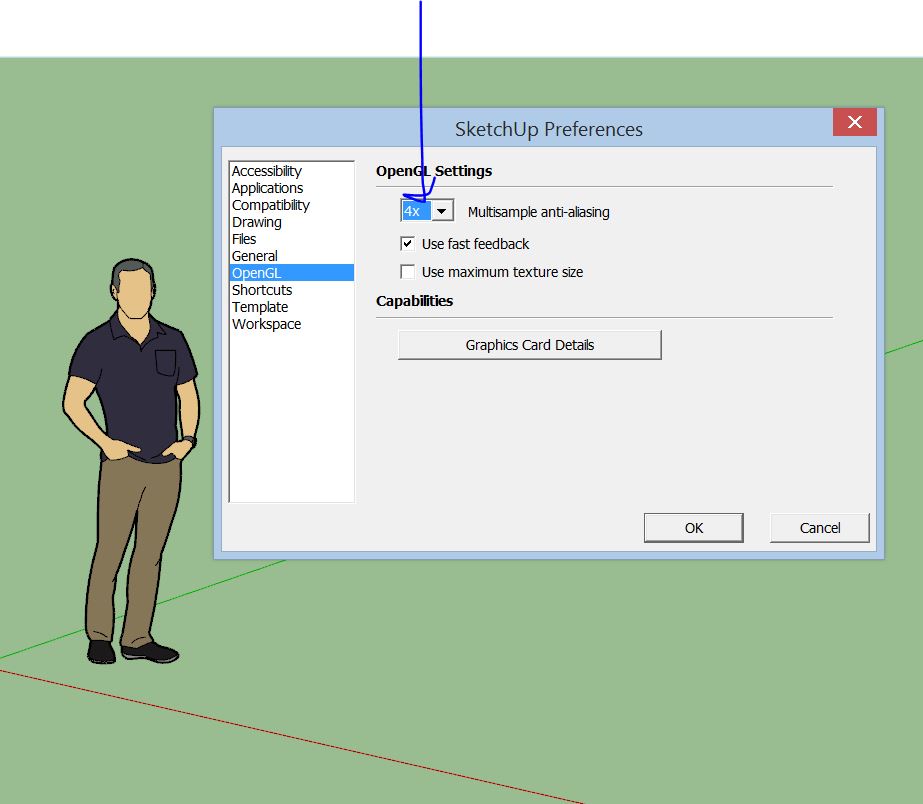Open the anti-aliasing dropdown arrow
The height and width of the screenshot is (804, 923).
pos(442,211)
